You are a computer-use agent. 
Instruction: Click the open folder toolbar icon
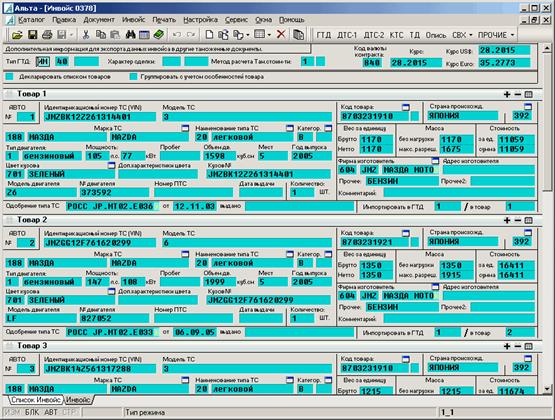(17, 35)
